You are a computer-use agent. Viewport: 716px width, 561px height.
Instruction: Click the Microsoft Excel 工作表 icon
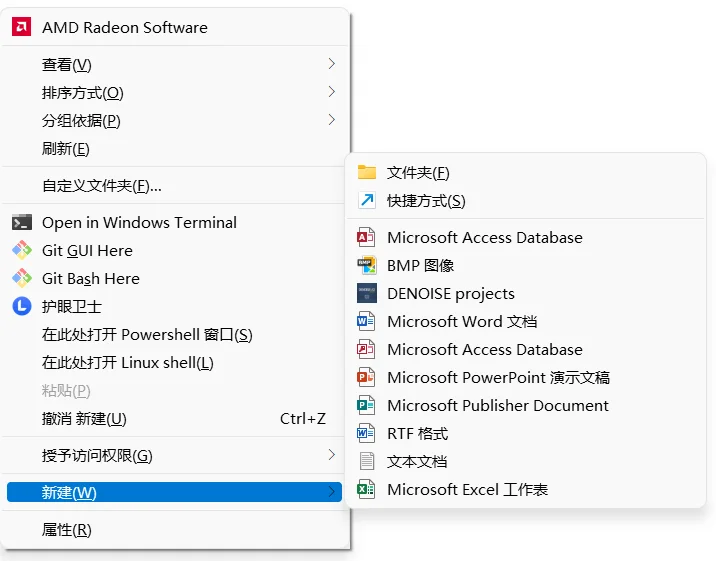click(366, 489)
